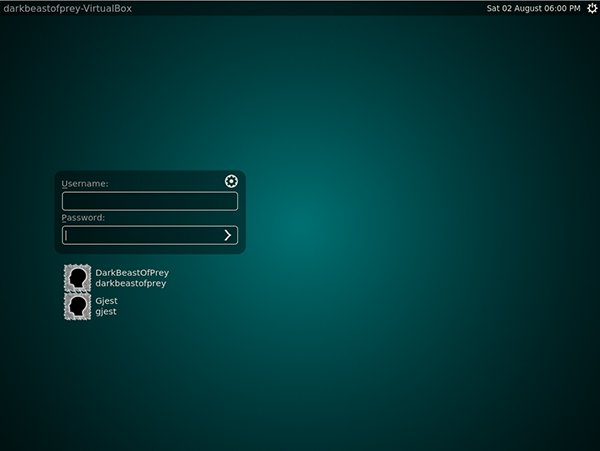
Task: Select the Gjest user avatar
Action: pos(78,306)
